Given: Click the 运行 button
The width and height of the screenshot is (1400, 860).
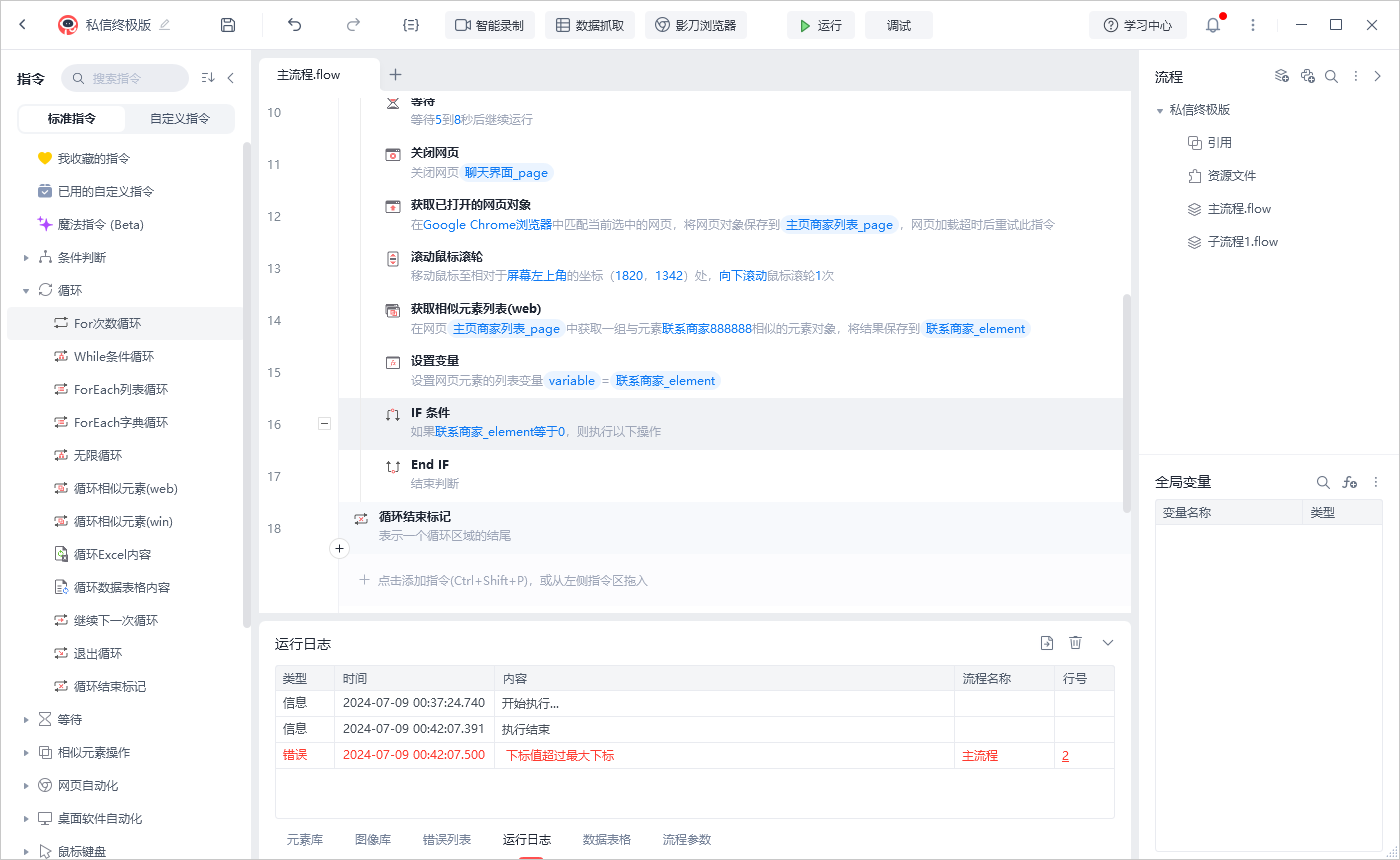Looking at the screenshot, I should click(820, 25).
